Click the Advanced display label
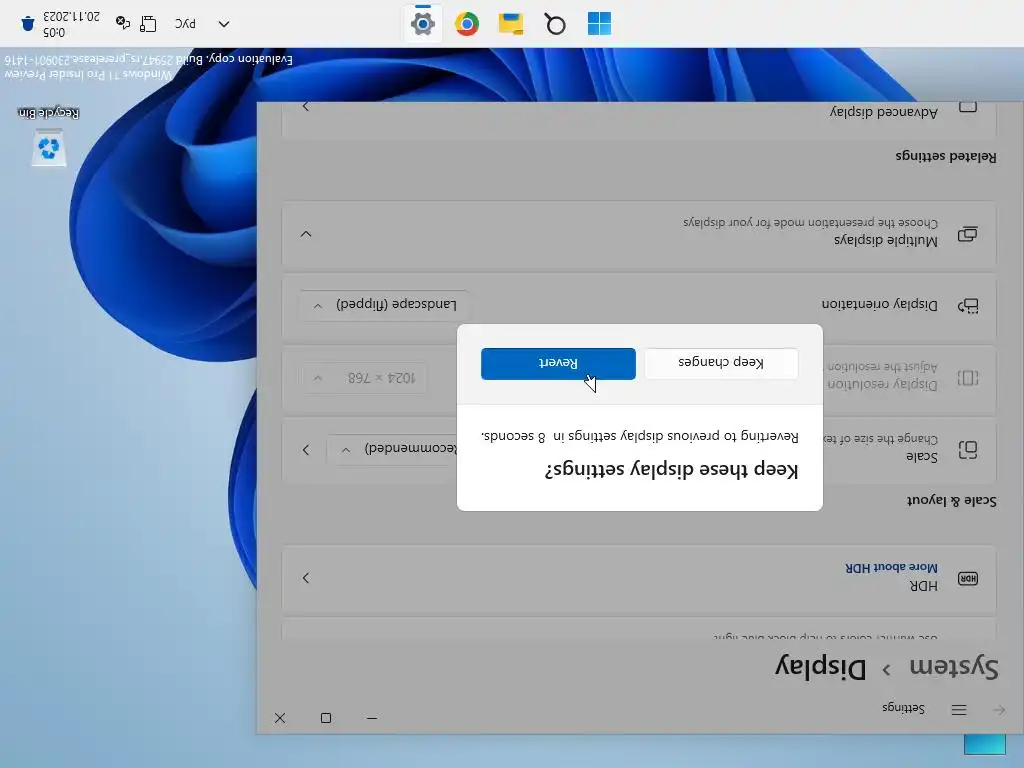 pos(884,112)
